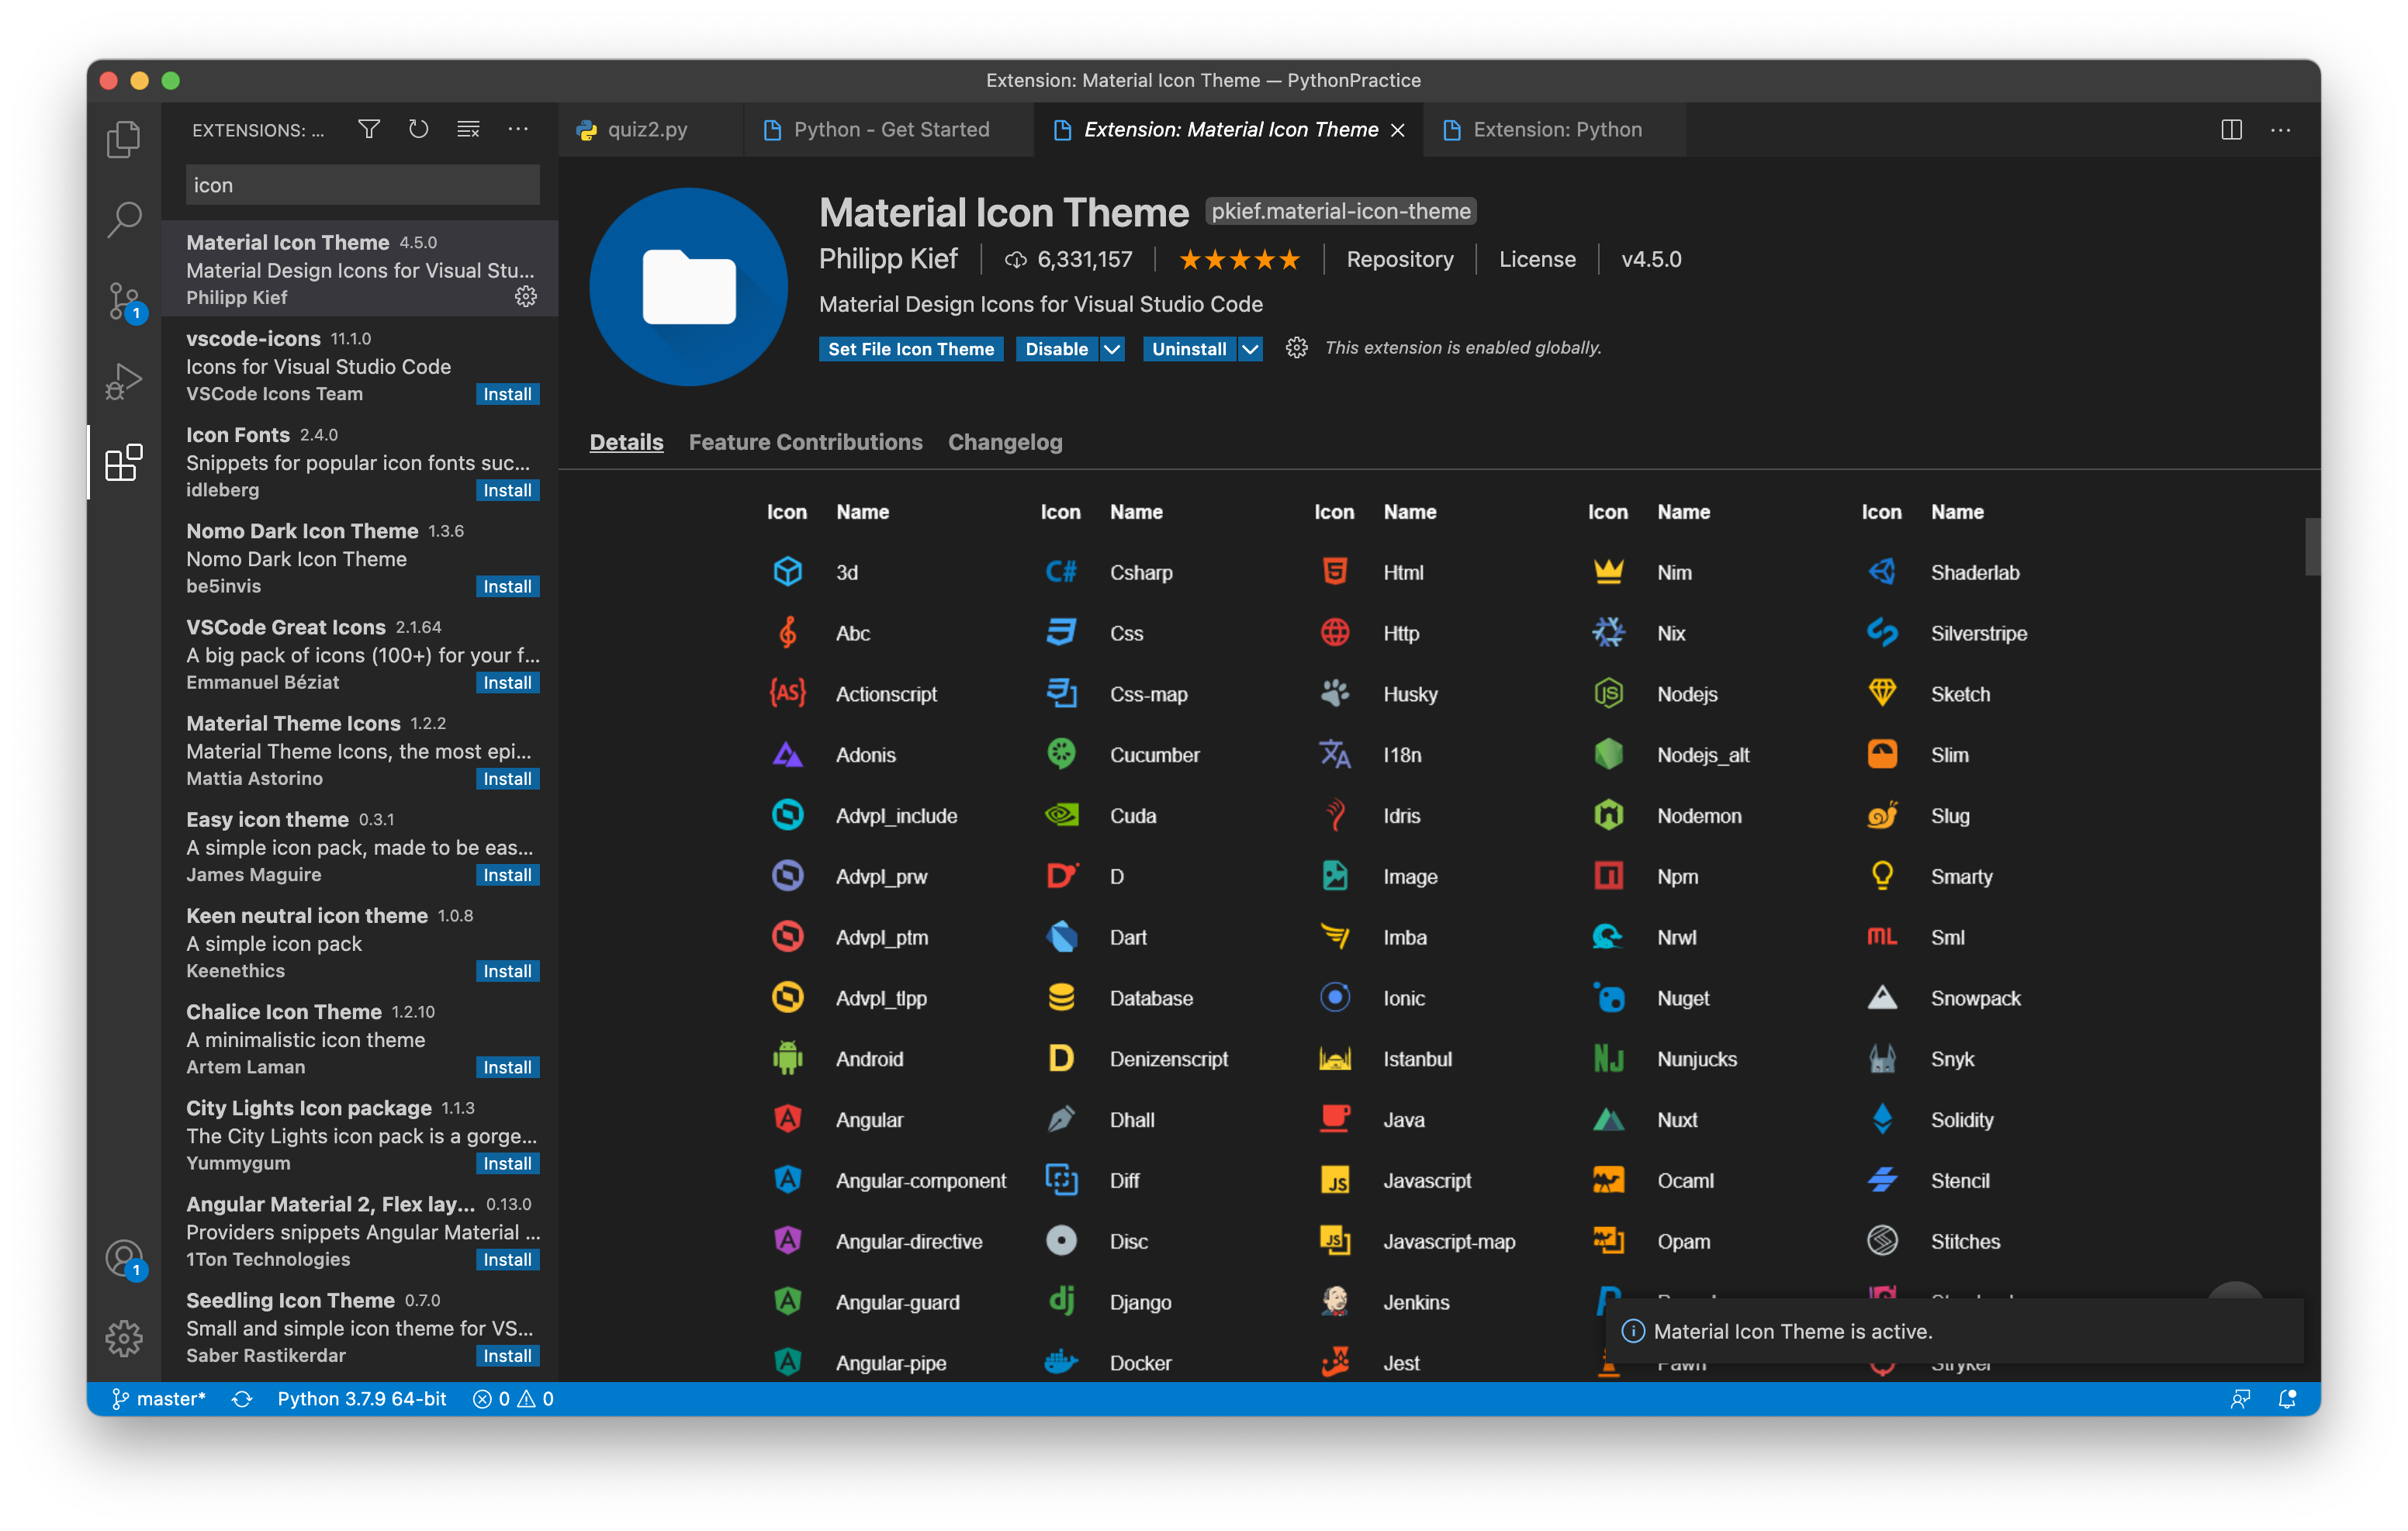Click the feedback icon in status bar
This screenshot has width=2408, height=1531.
[2240, 1399]
